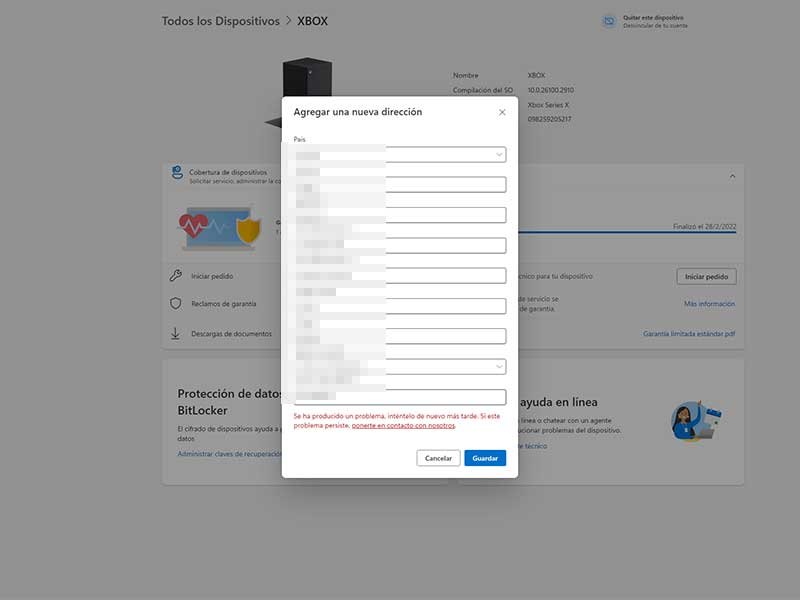Image resolution: width=800 pixels, height=600 pixels.
Task: Click the shield icon beside Reclamos de garantía
Action: [176, 304]
